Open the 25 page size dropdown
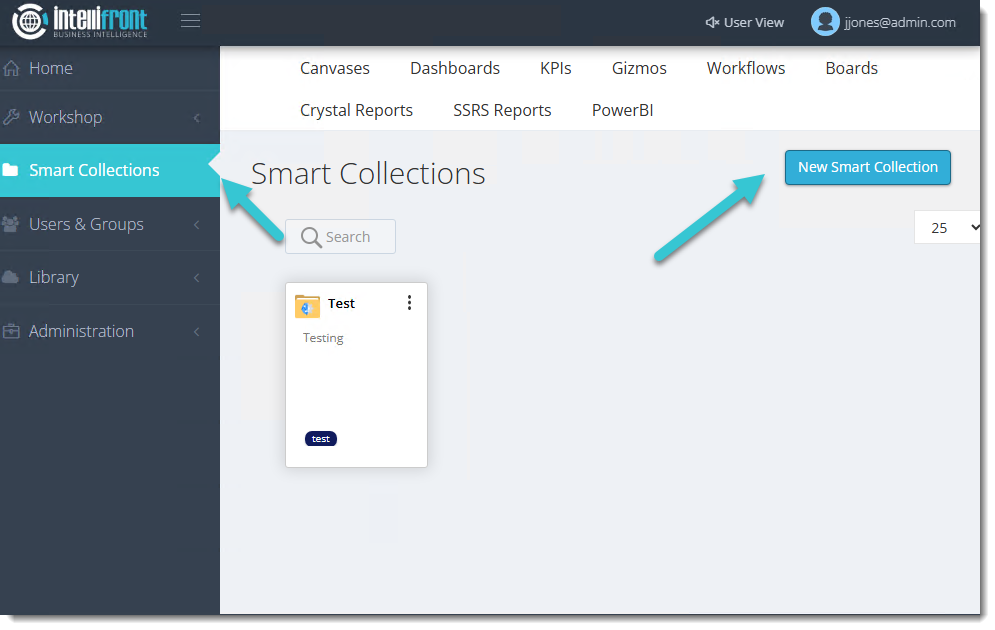This screenshot has height=630, width=995. point(947,227)
